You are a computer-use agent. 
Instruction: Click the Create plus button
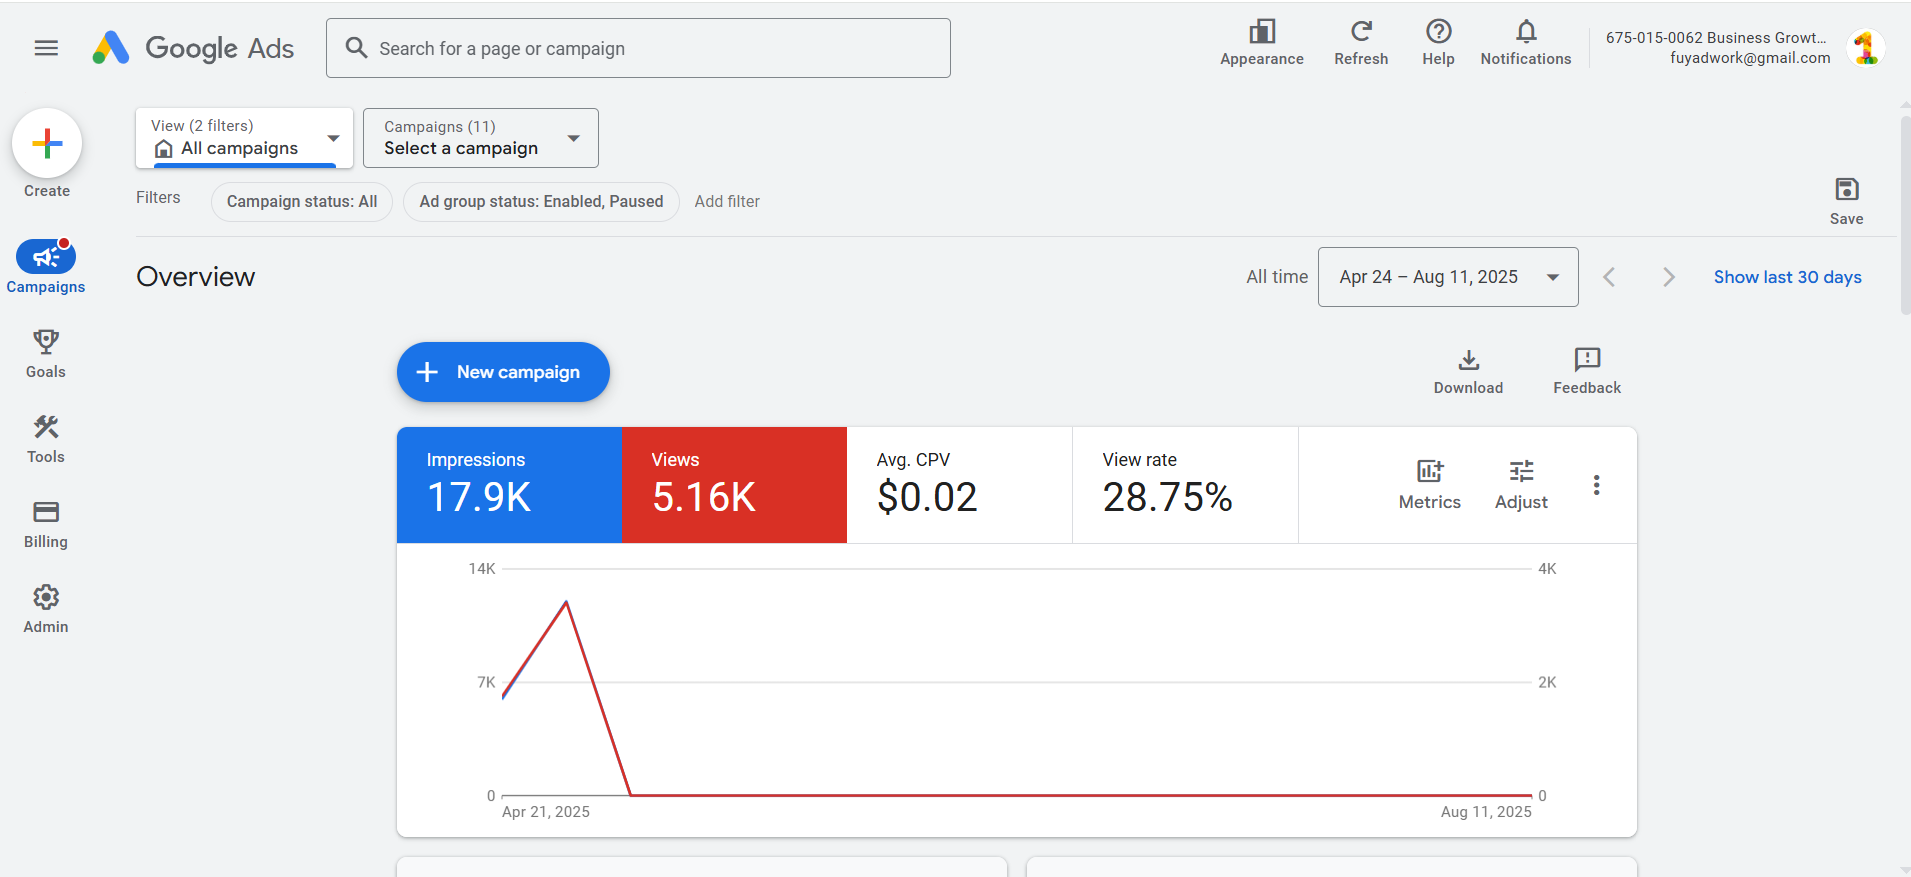47,144
